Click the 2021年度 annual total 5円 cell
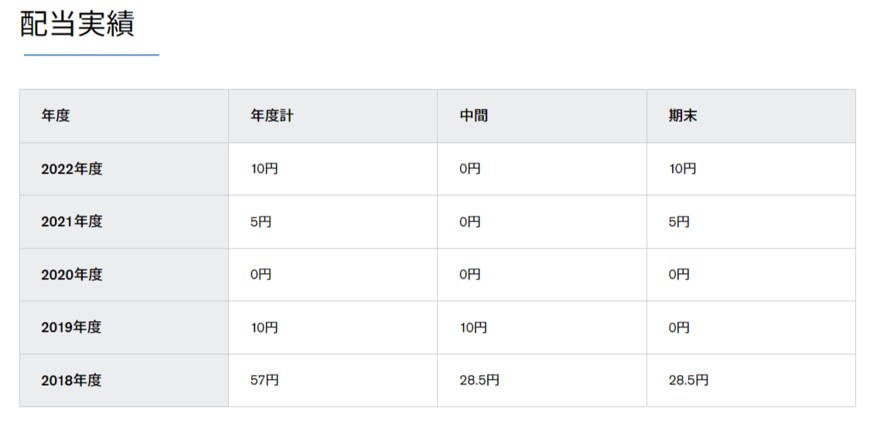This screenshot has width=870, height=423. pyautogui.click(x=260, y=222)
